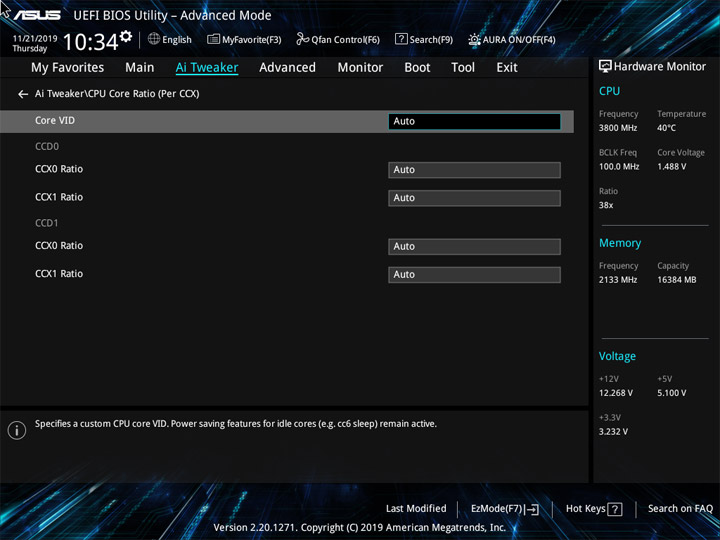Click the CCD1 CCX1 Ratio field
Image resolution: width=720 pixels, height=540 pixels.
tap(474, 275)
